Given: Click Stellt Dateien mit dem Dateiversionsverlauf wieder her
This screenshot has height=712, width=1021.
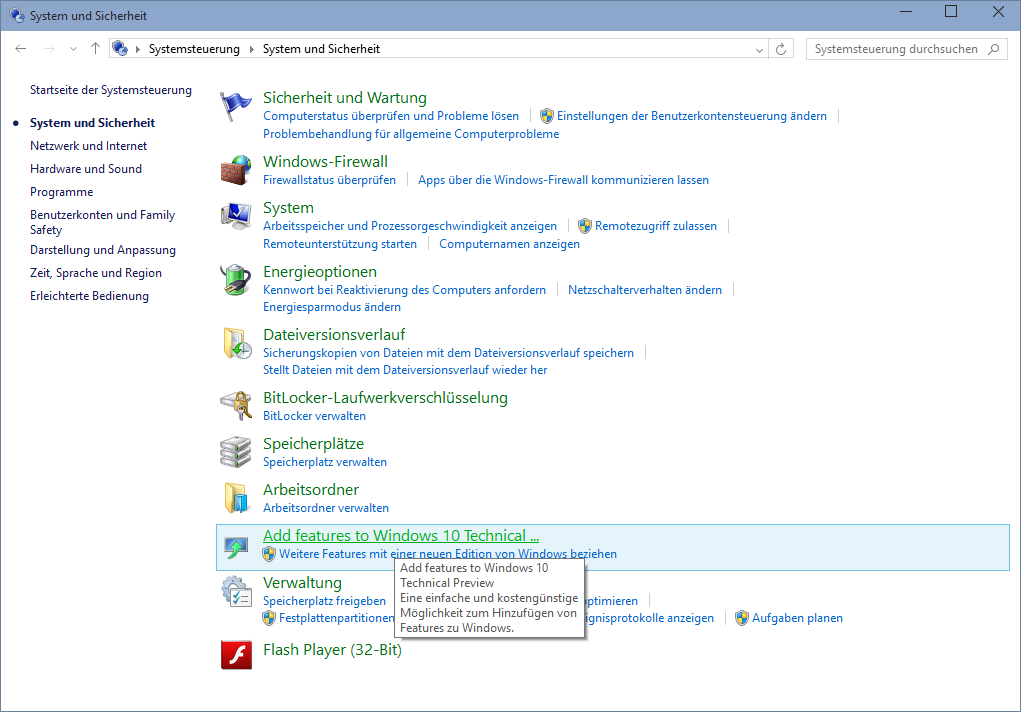Looking at the screenshot, I should click(405, 370).
